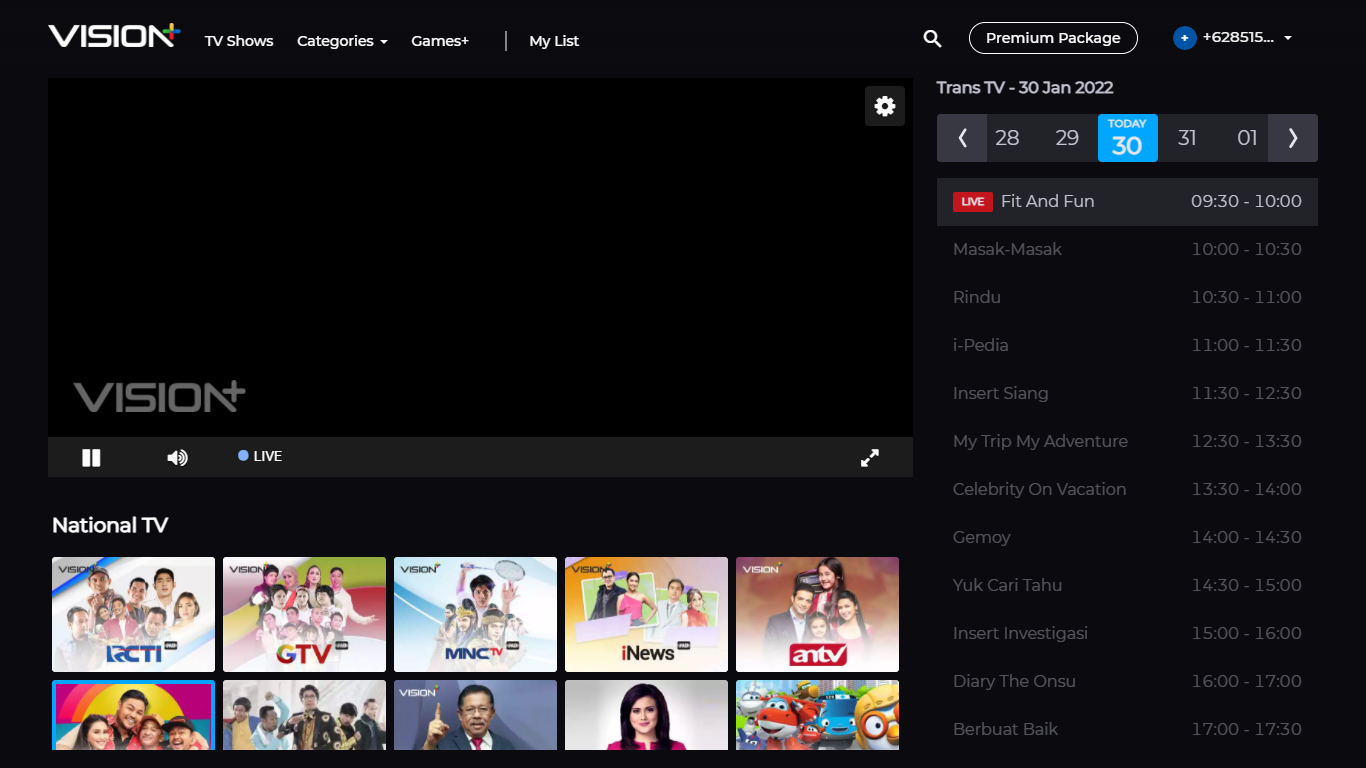Click the red LIVE badge beside Fit And Fun
The height and width of the screenshot is (768, 1366).
[972, 201]
